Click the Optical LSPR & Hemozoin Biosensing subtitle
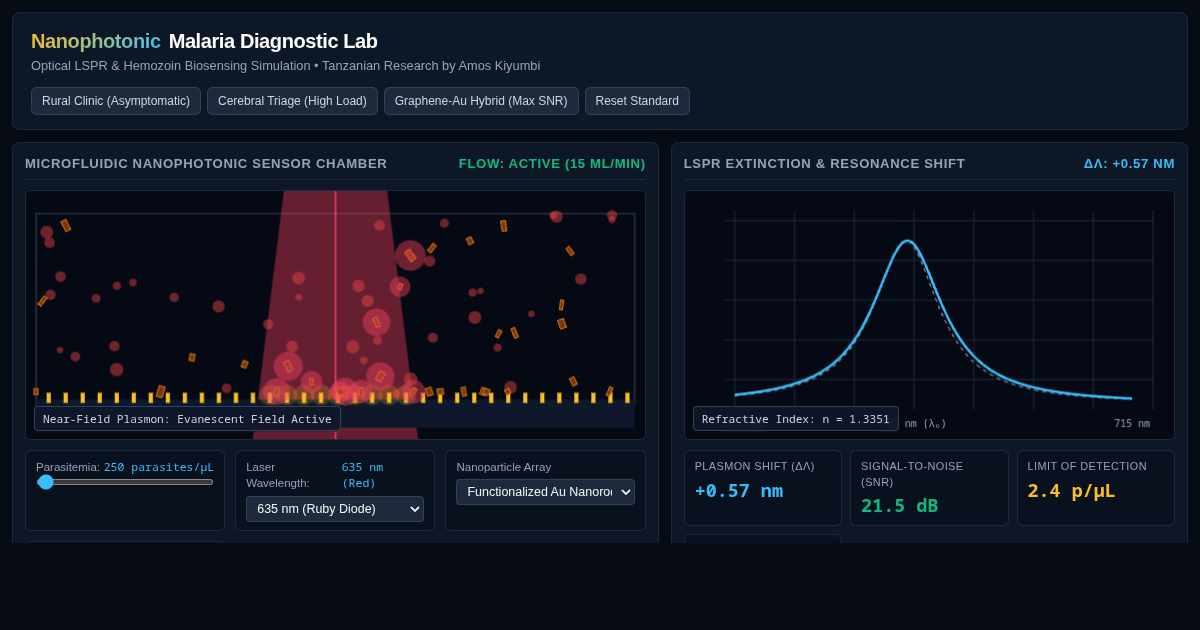Image resolution: width=1200 pixels, height=630 pixels. 286,66
